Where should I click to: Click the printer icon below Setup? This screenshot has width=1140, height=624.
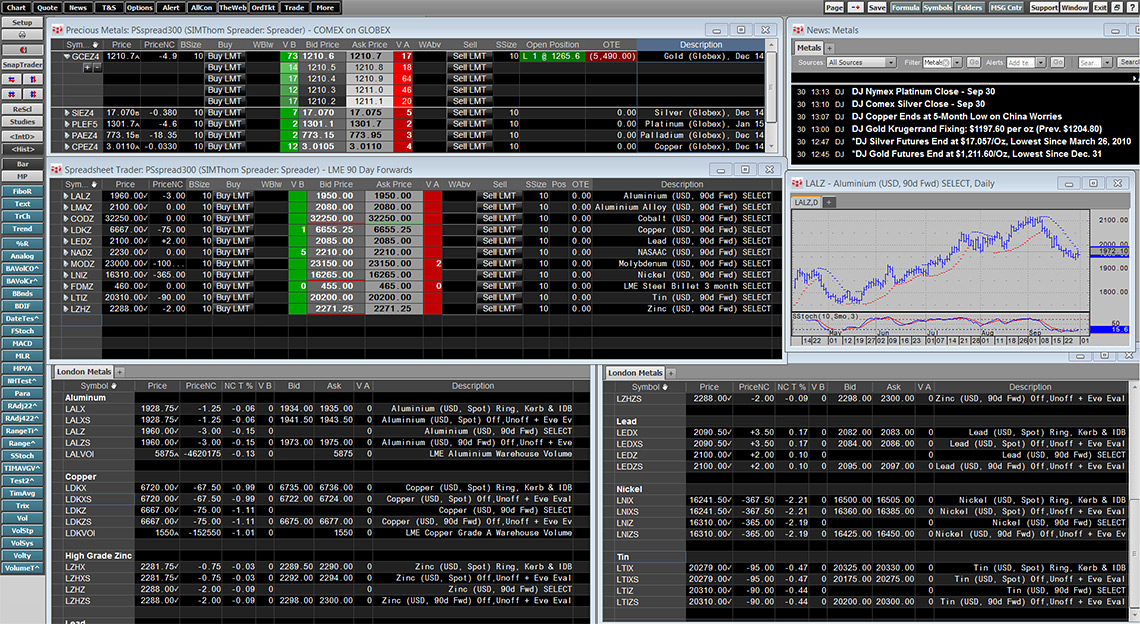click(22, 35)
